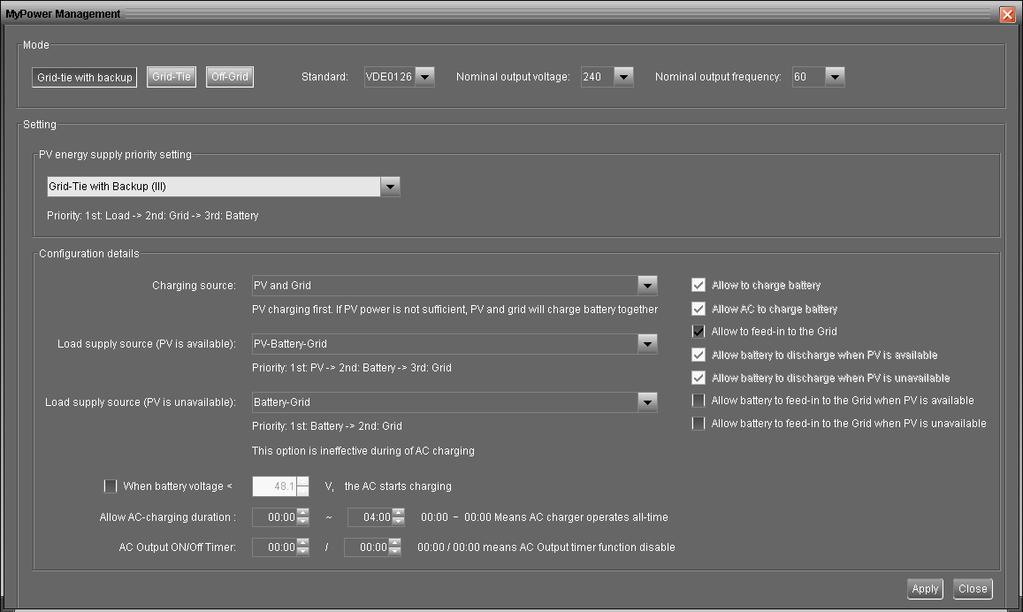
Task: Select Grid-tie with backup mode button
Action: click(84, 77)
